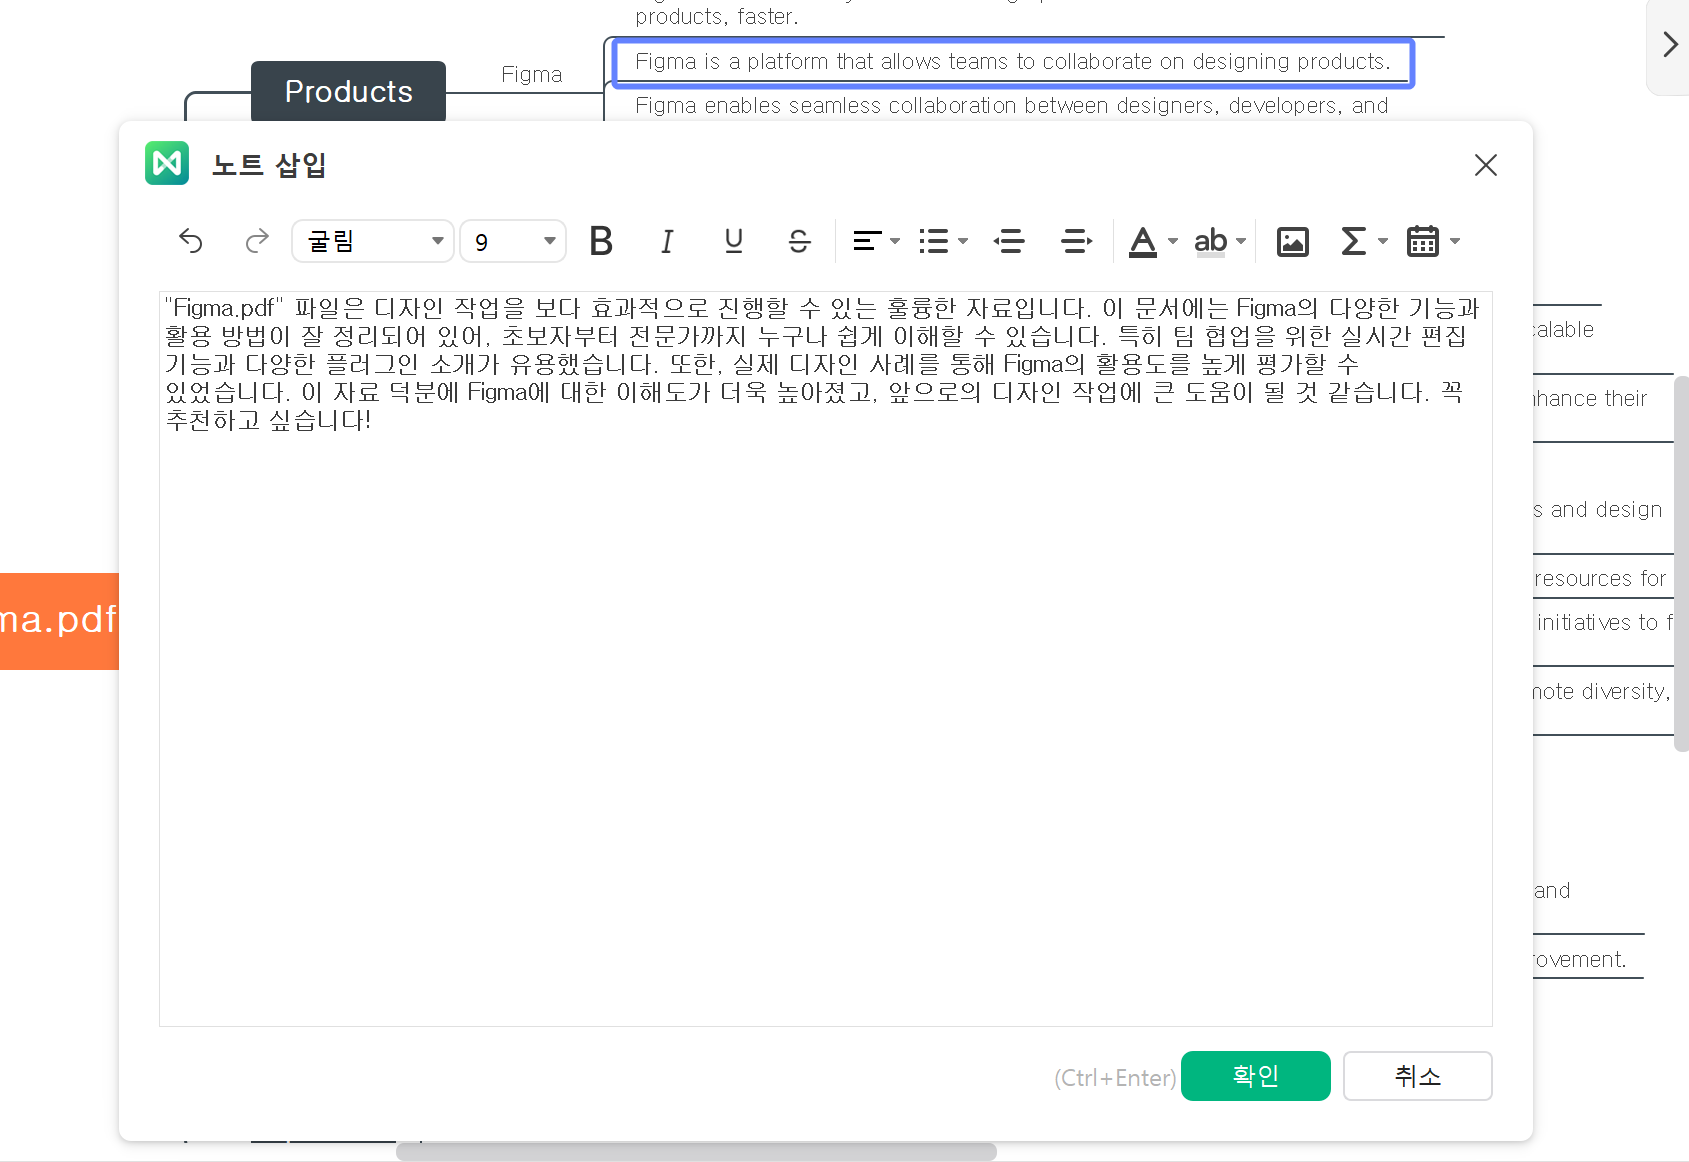The width and height of the screenshot is (1689, 1162).
Task: Select the 's and design' topic text
Action: (1598, 510)
